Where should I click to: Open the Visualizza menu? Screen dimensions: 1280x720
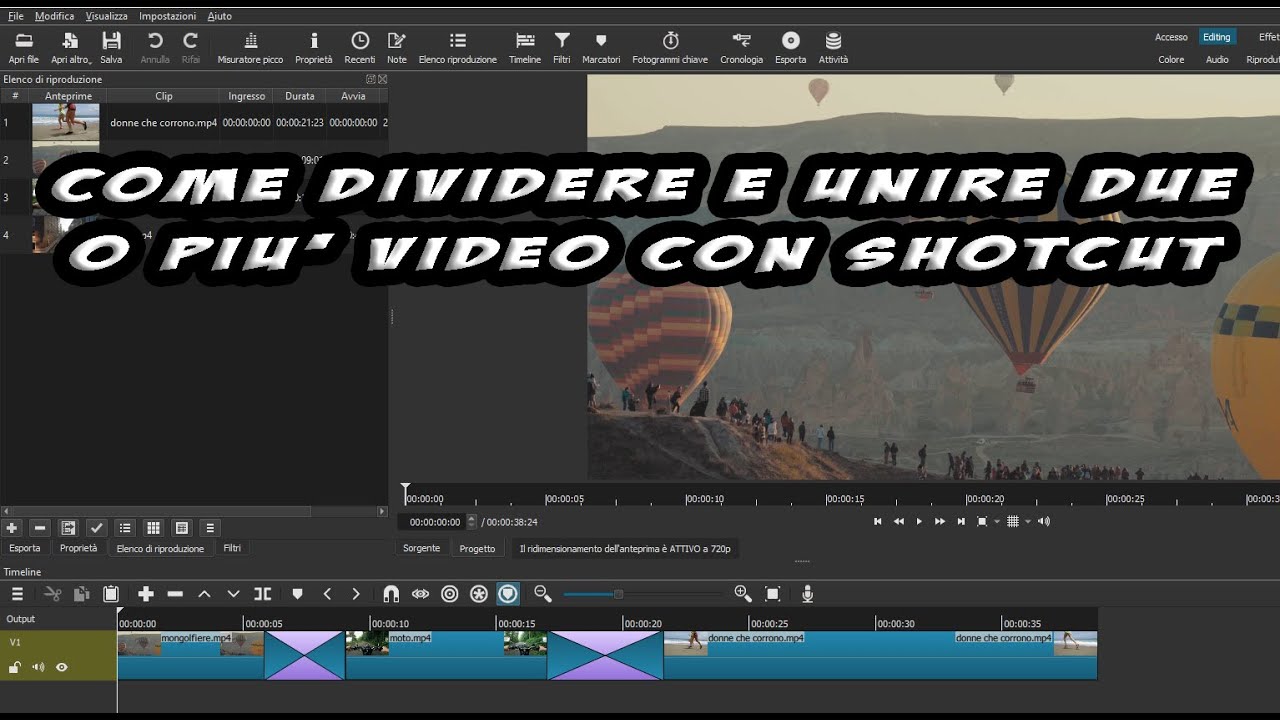pyautogui.click(x=106, y=16)
